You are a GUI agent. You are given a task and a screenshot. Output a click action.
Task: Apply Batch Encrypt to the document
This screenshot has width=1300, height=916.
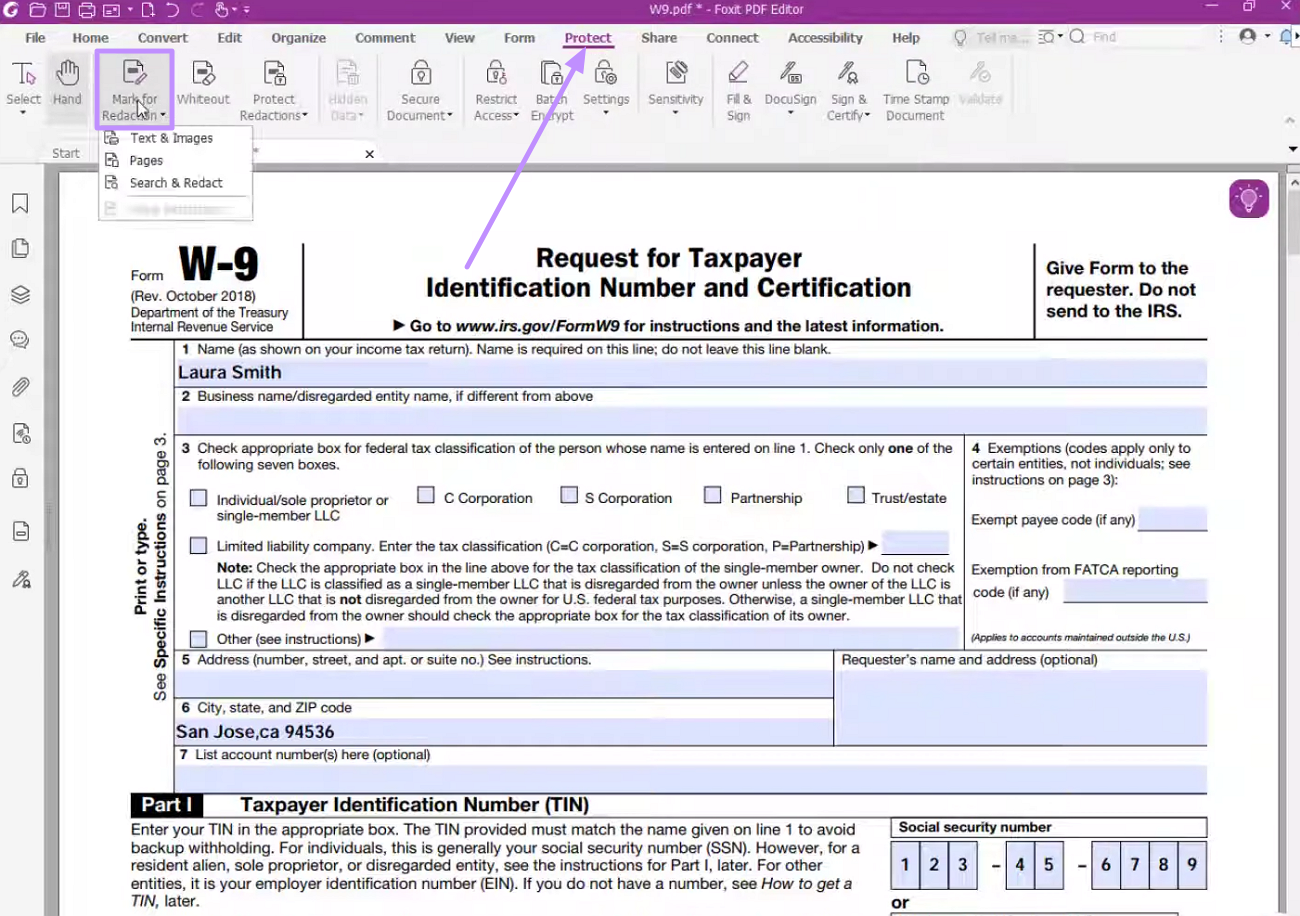[551, 85]
